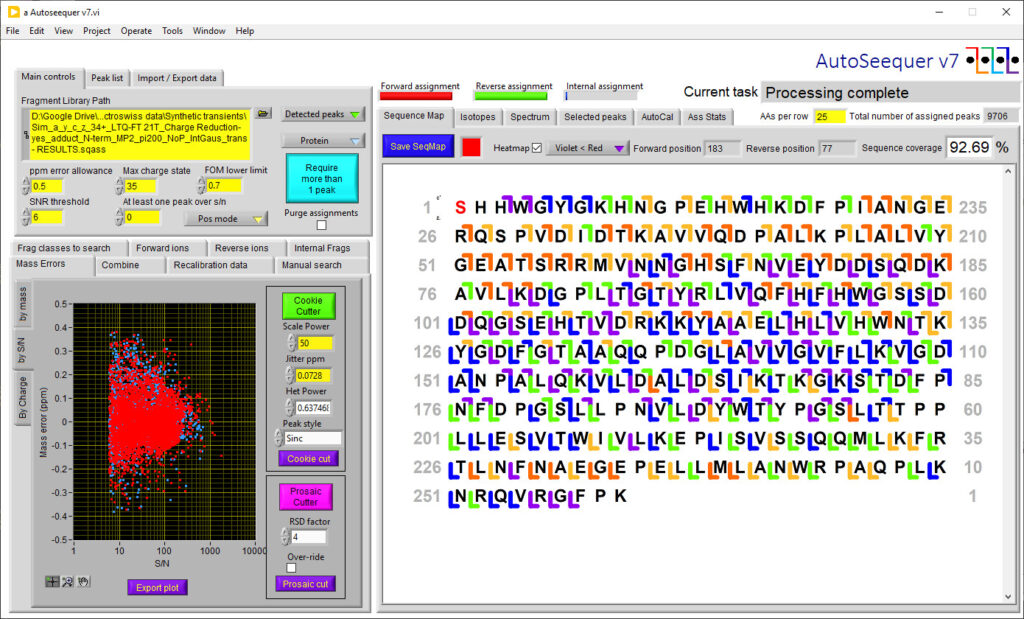
Task: Toggle the Purge assignments checkbox
Action: pyautogui.click(x=321, y=225)
